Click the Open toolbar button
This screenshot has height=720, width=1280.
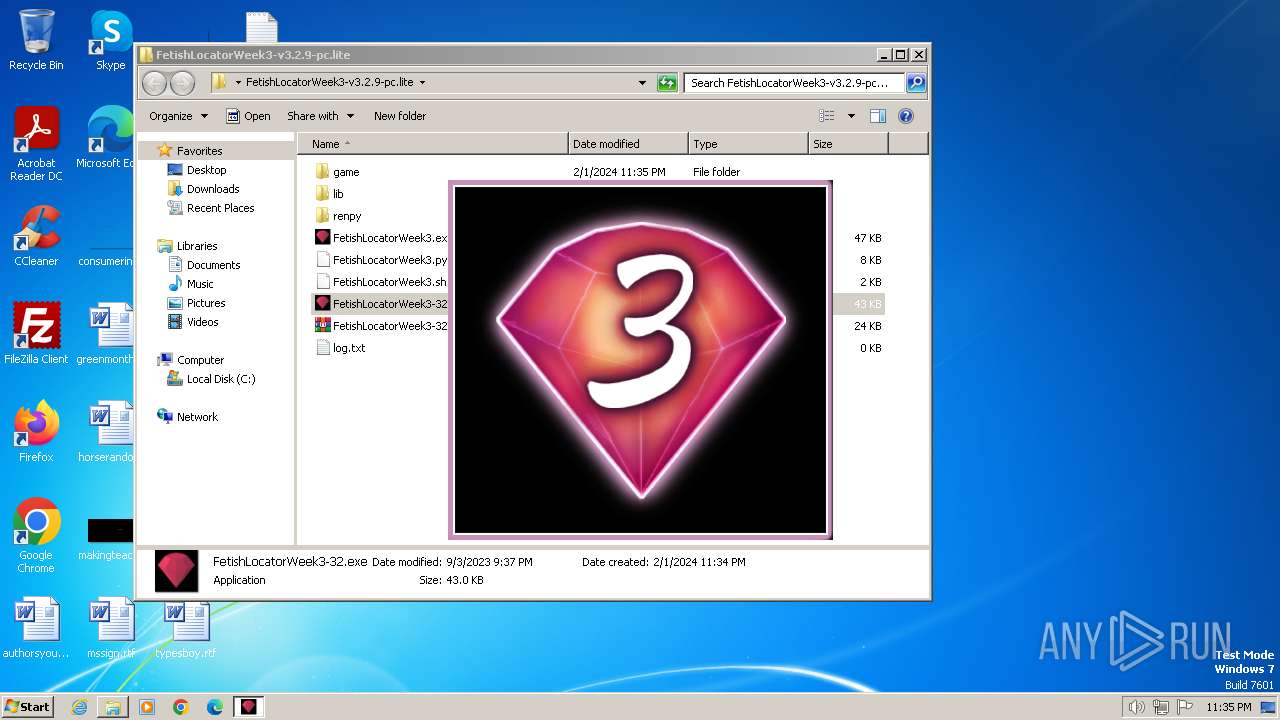point(248,116)
